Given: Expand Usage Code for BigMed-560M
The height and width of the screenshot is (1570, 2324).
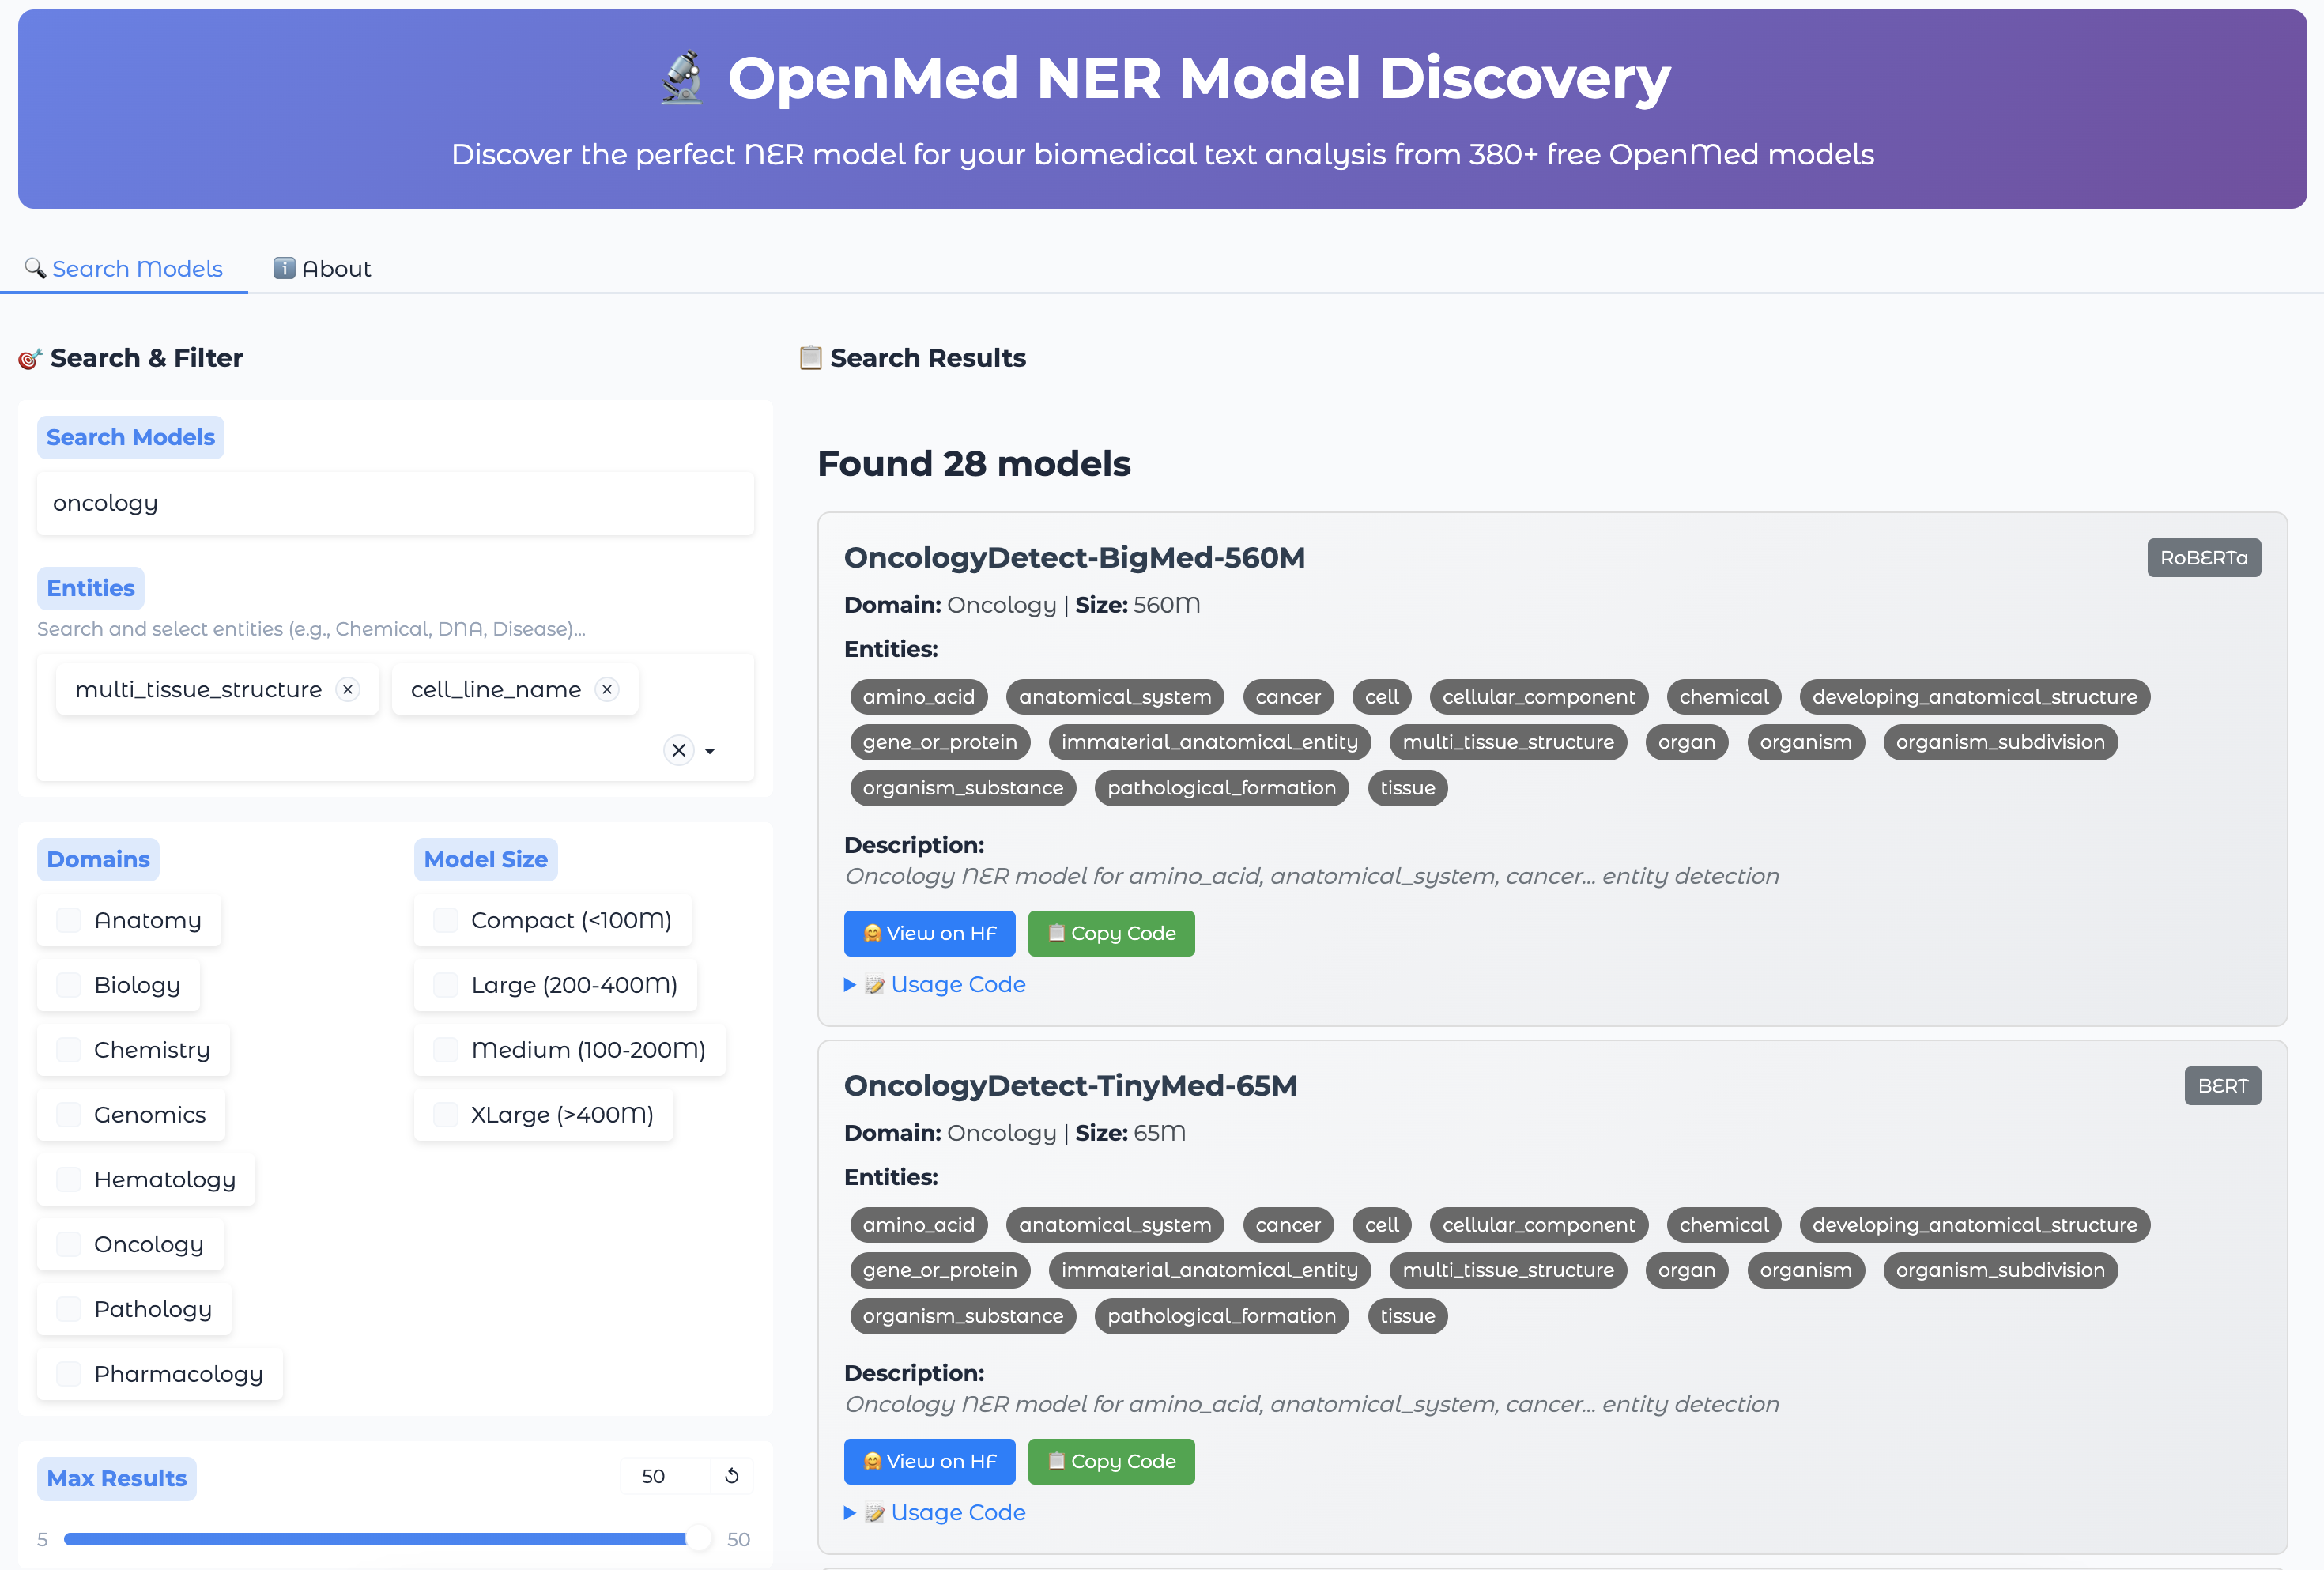Looking at the screenshot, I should [x=935, y=985].
